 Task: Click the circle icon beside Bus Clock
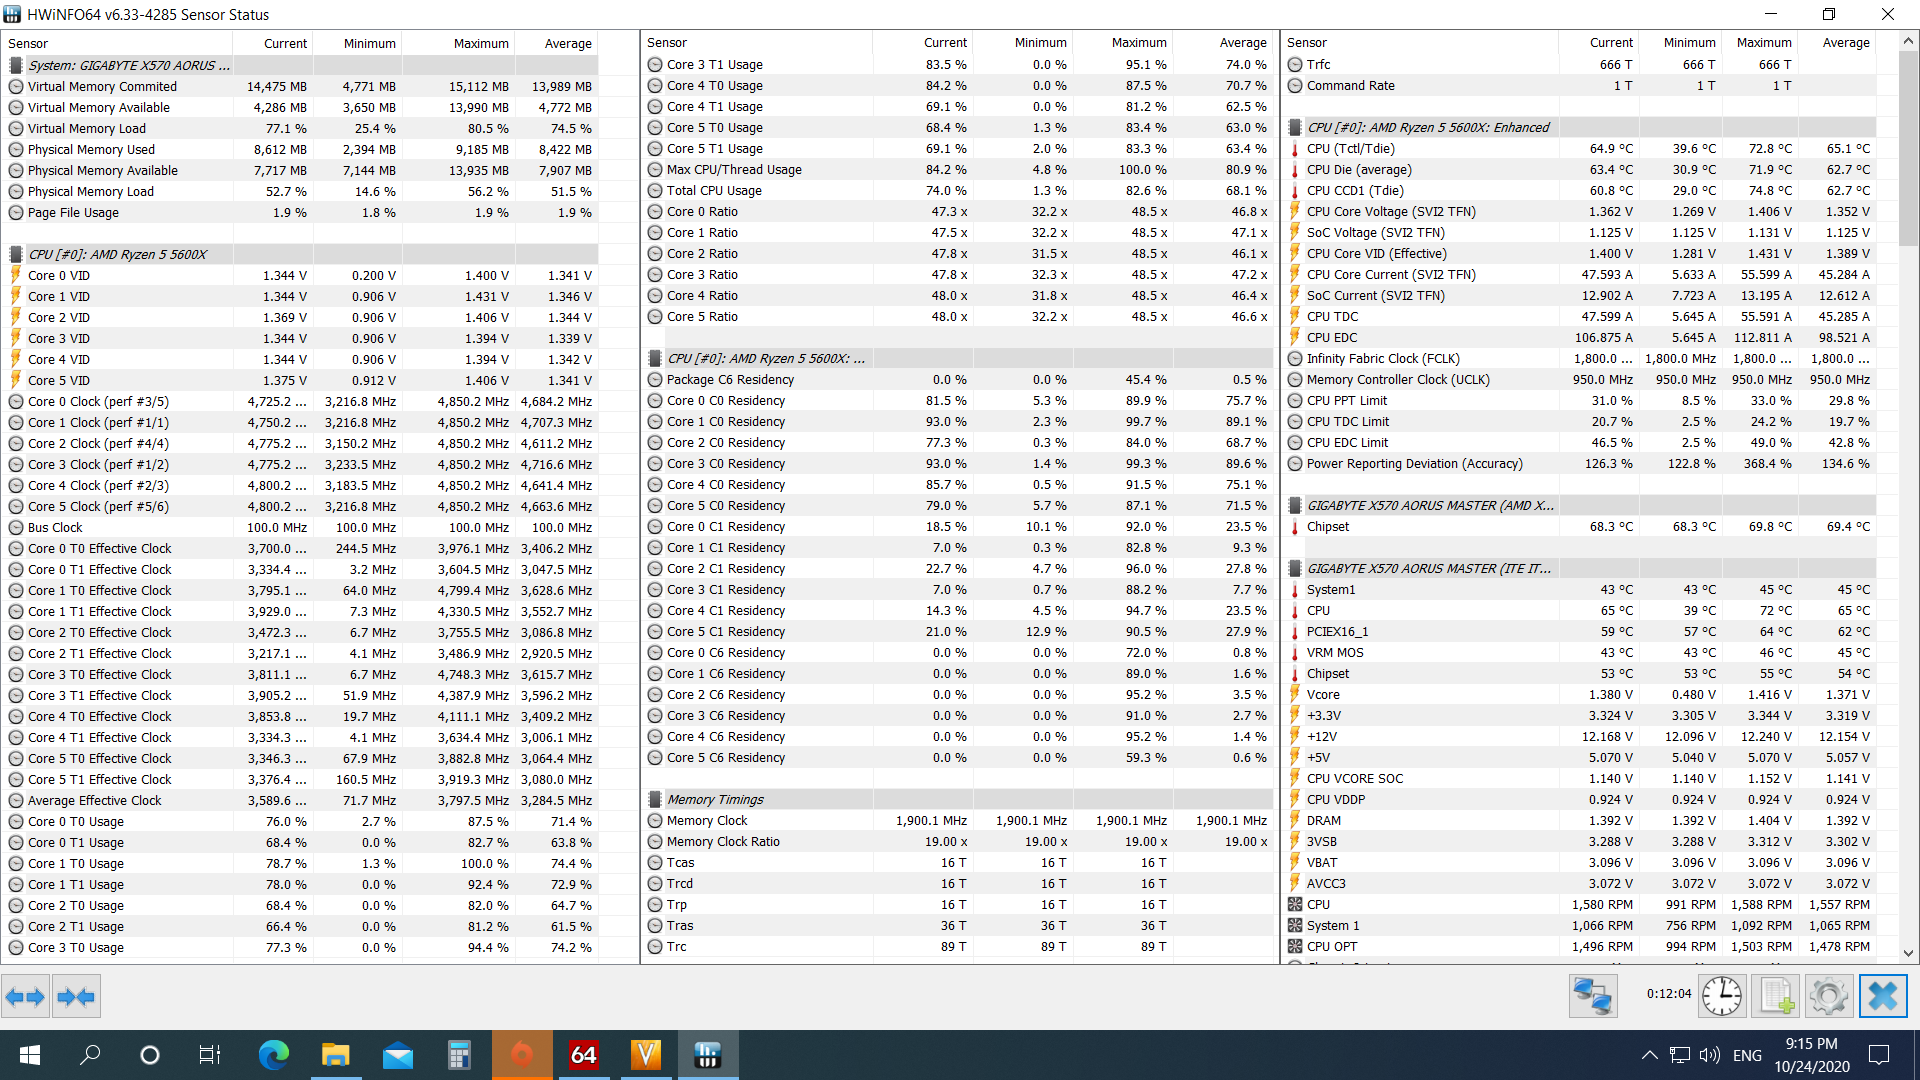[16, 527]
